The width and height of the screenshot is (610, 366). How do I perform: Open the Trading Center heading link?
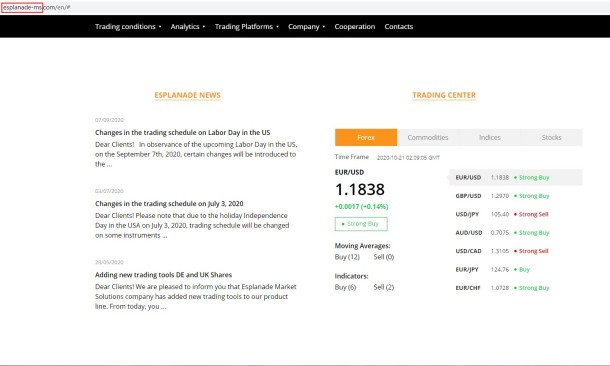coord(444,95)
